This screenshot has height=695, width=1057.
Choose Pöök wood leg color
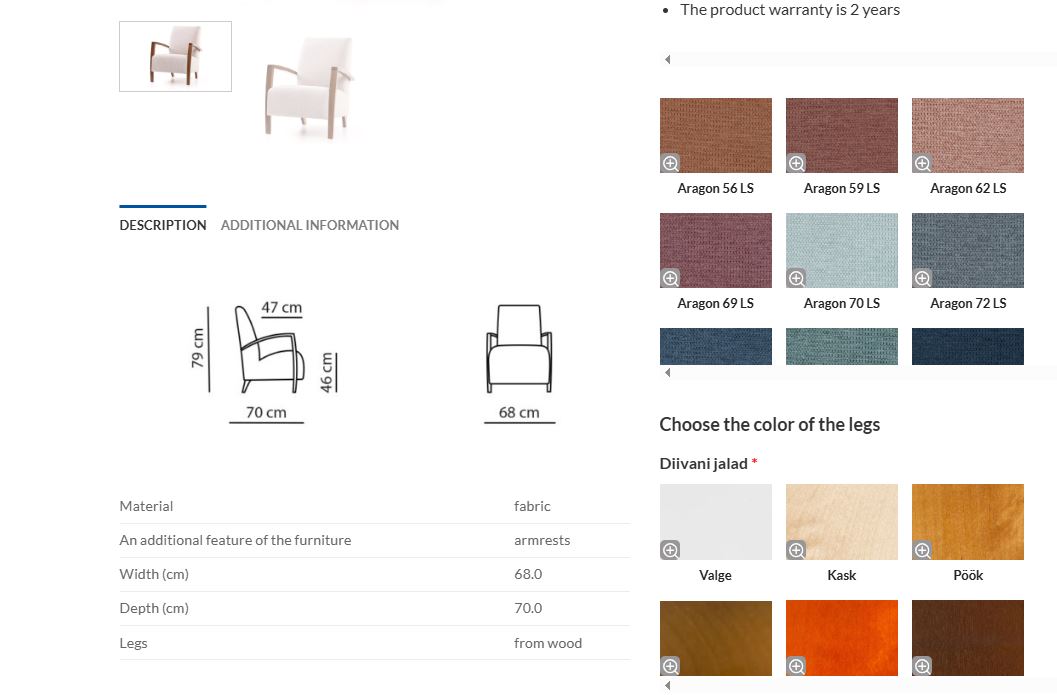click(968, 520)
